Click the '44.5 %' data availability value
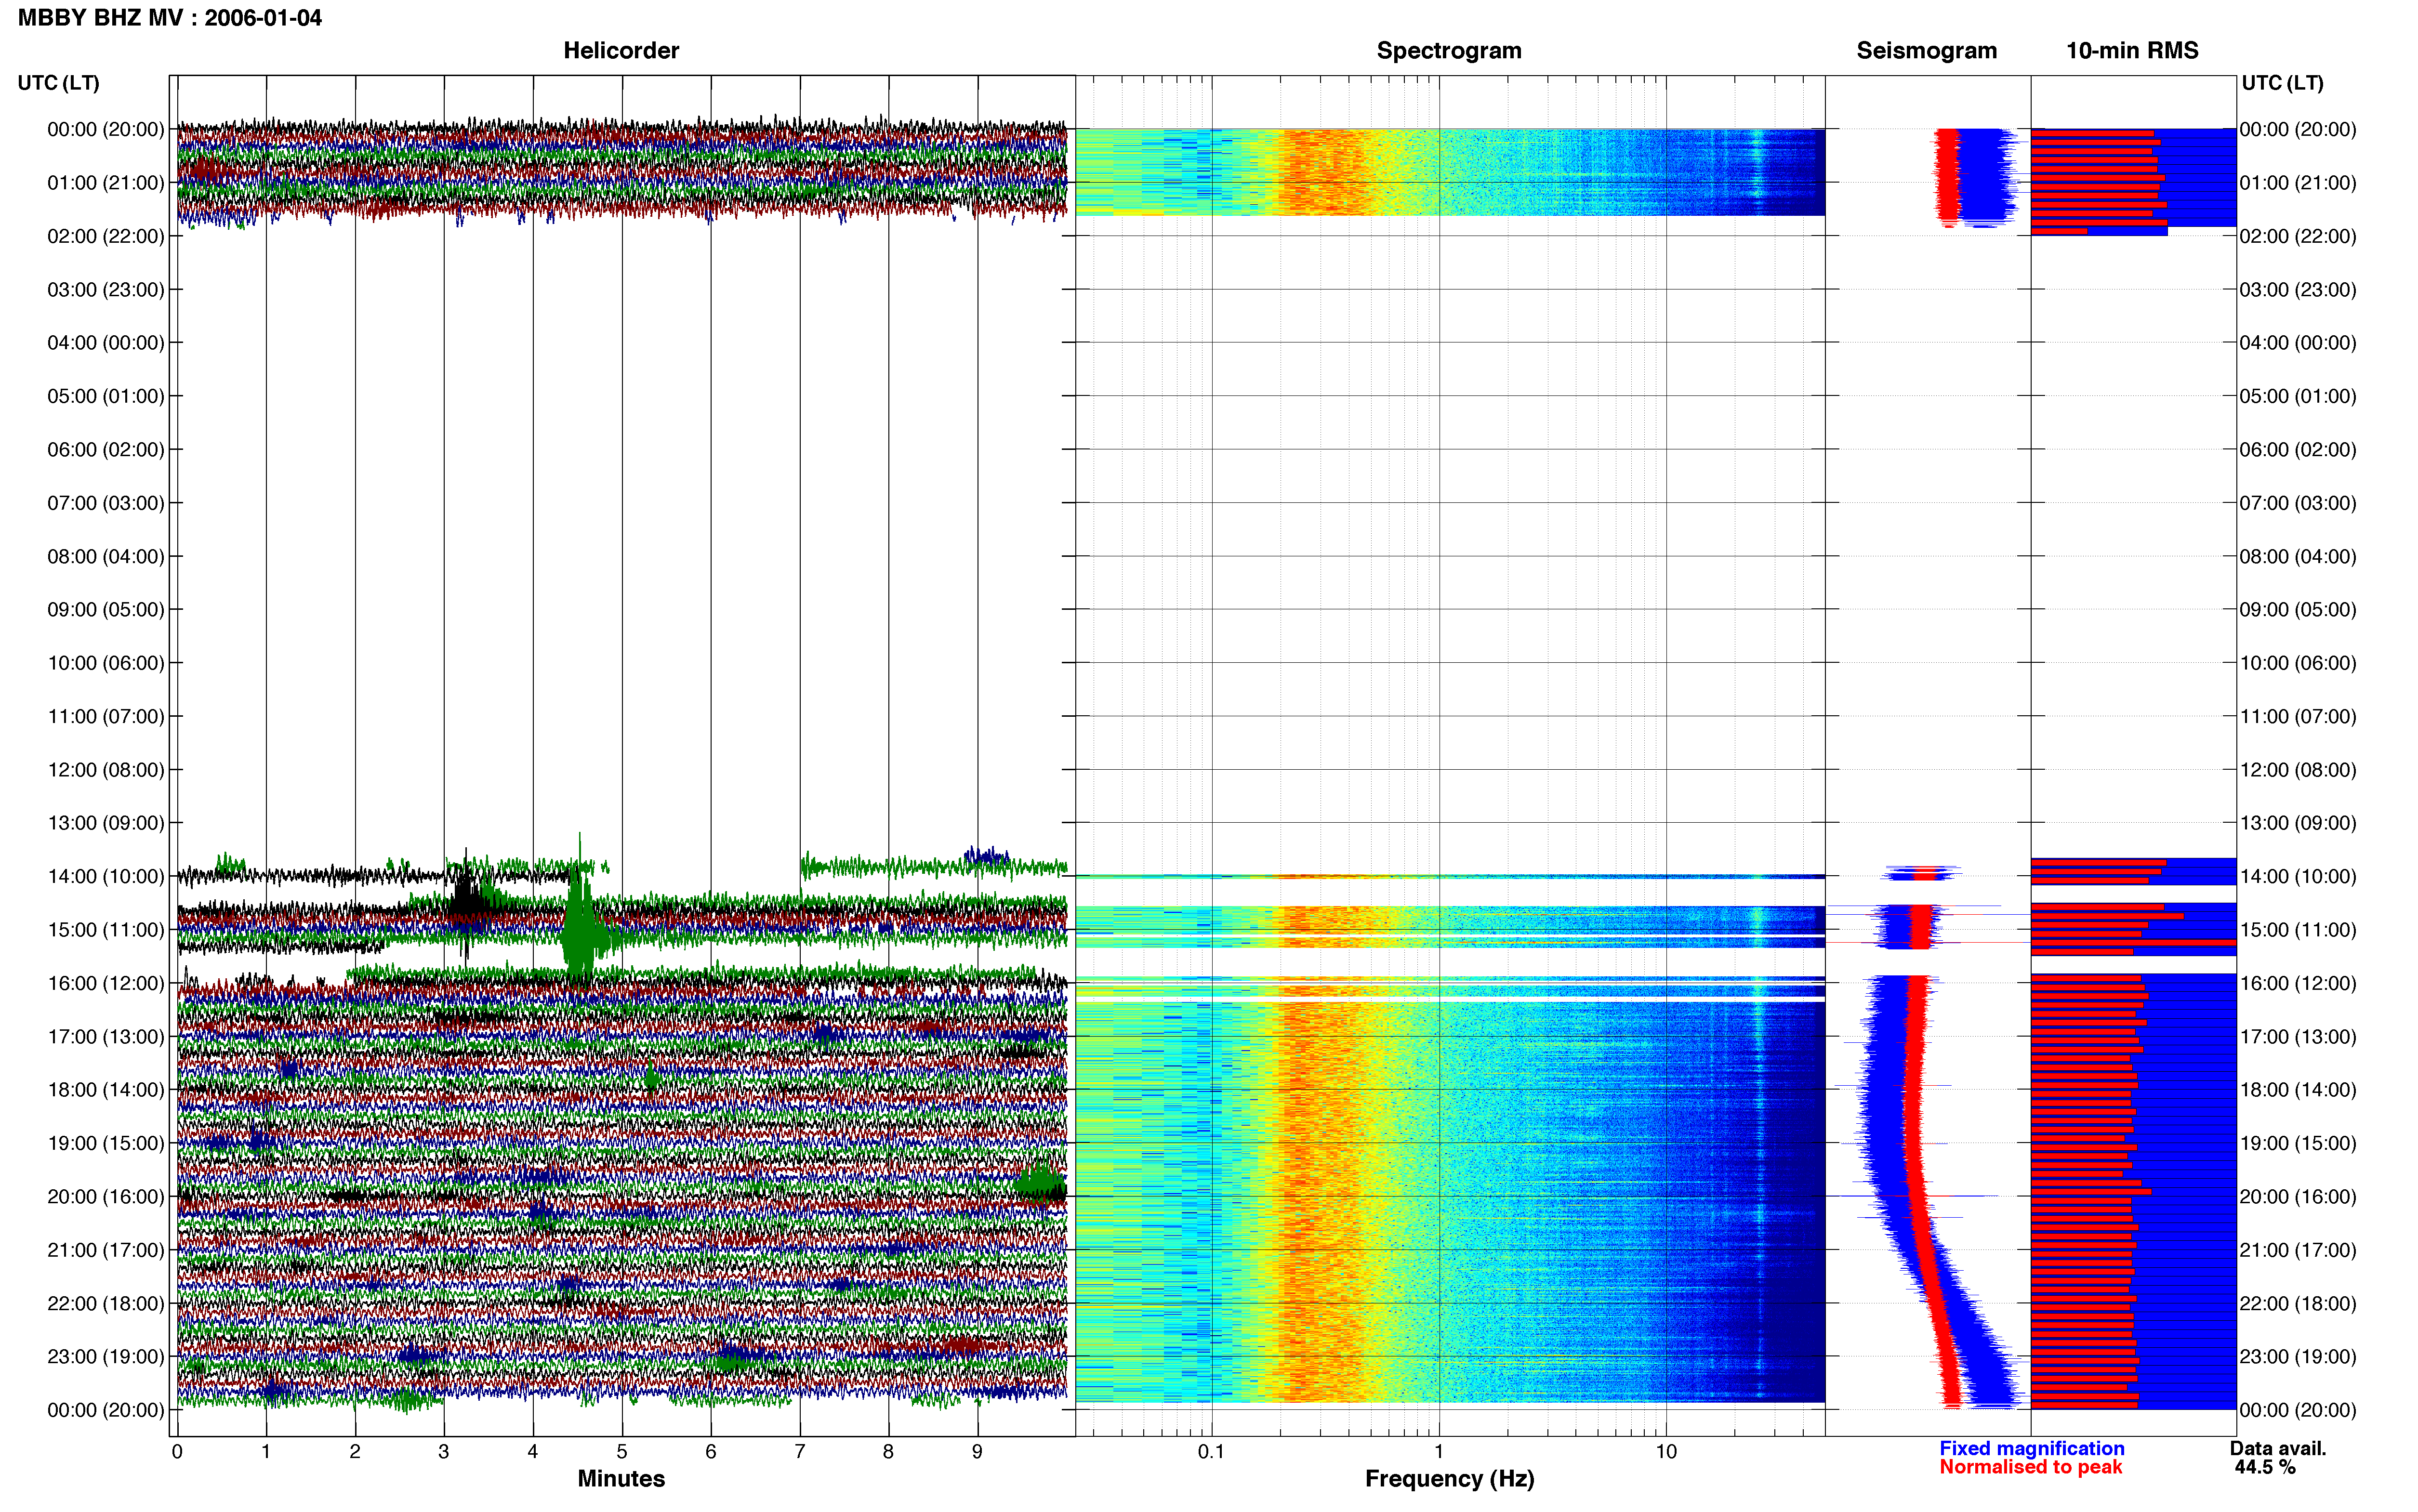2418x1512 pixels. coord(2265,1467)
